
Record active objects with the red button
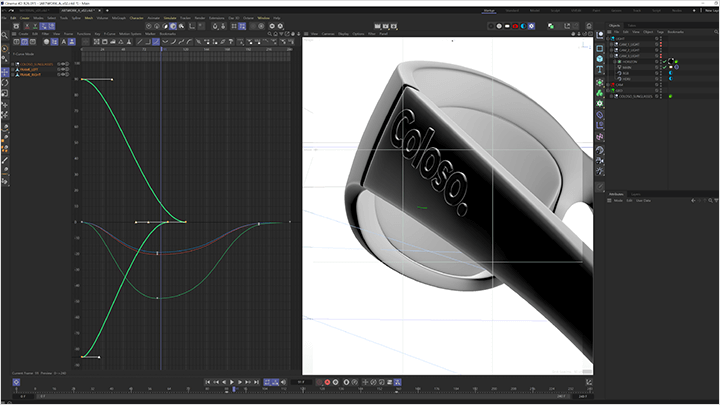(327, 382)
